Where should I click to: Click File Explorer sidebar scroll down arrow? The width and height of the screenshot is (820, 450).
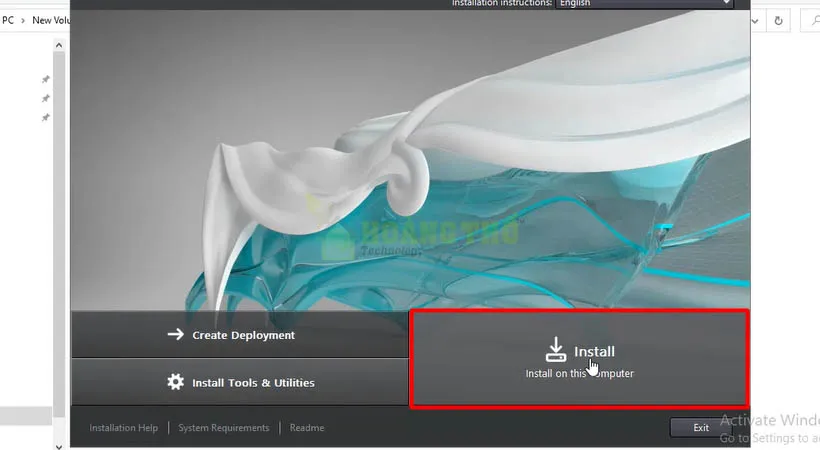pyautogui.click(x=59, y=446)
